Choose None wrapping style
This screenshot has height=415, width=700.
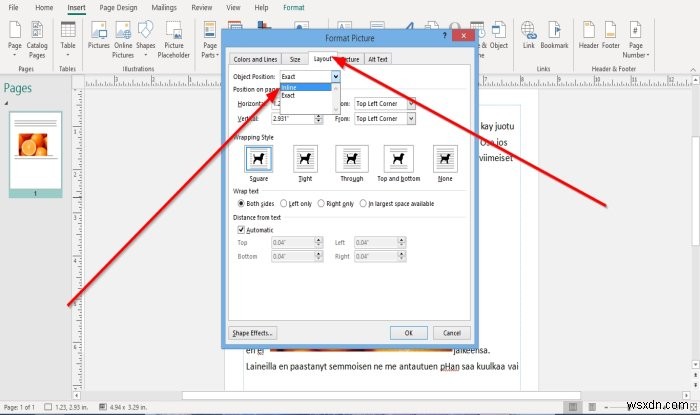445,159
